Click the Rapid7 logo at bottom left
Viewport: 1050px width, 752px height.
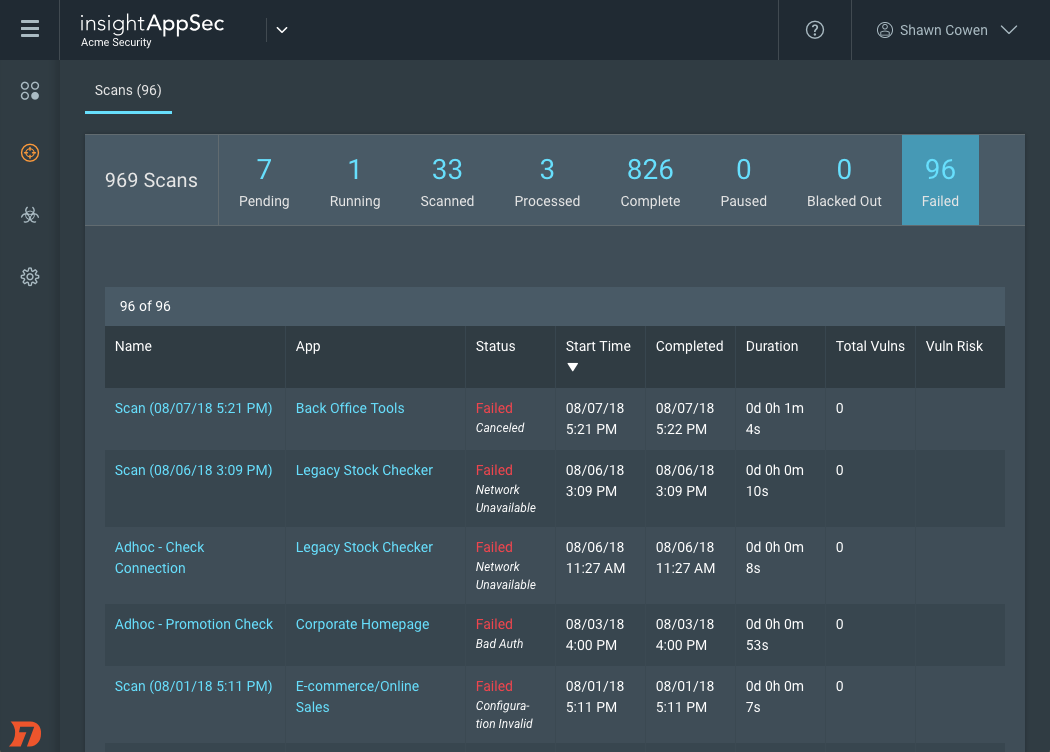coord(26,733)
